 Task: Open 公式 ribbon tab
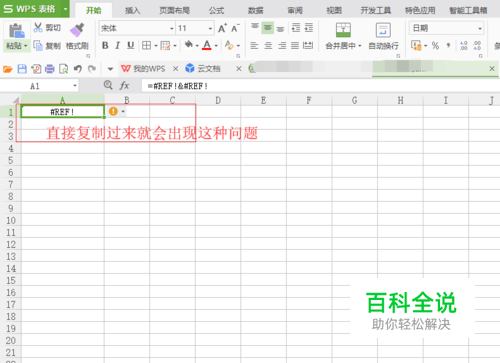click(x=216, y=10)
